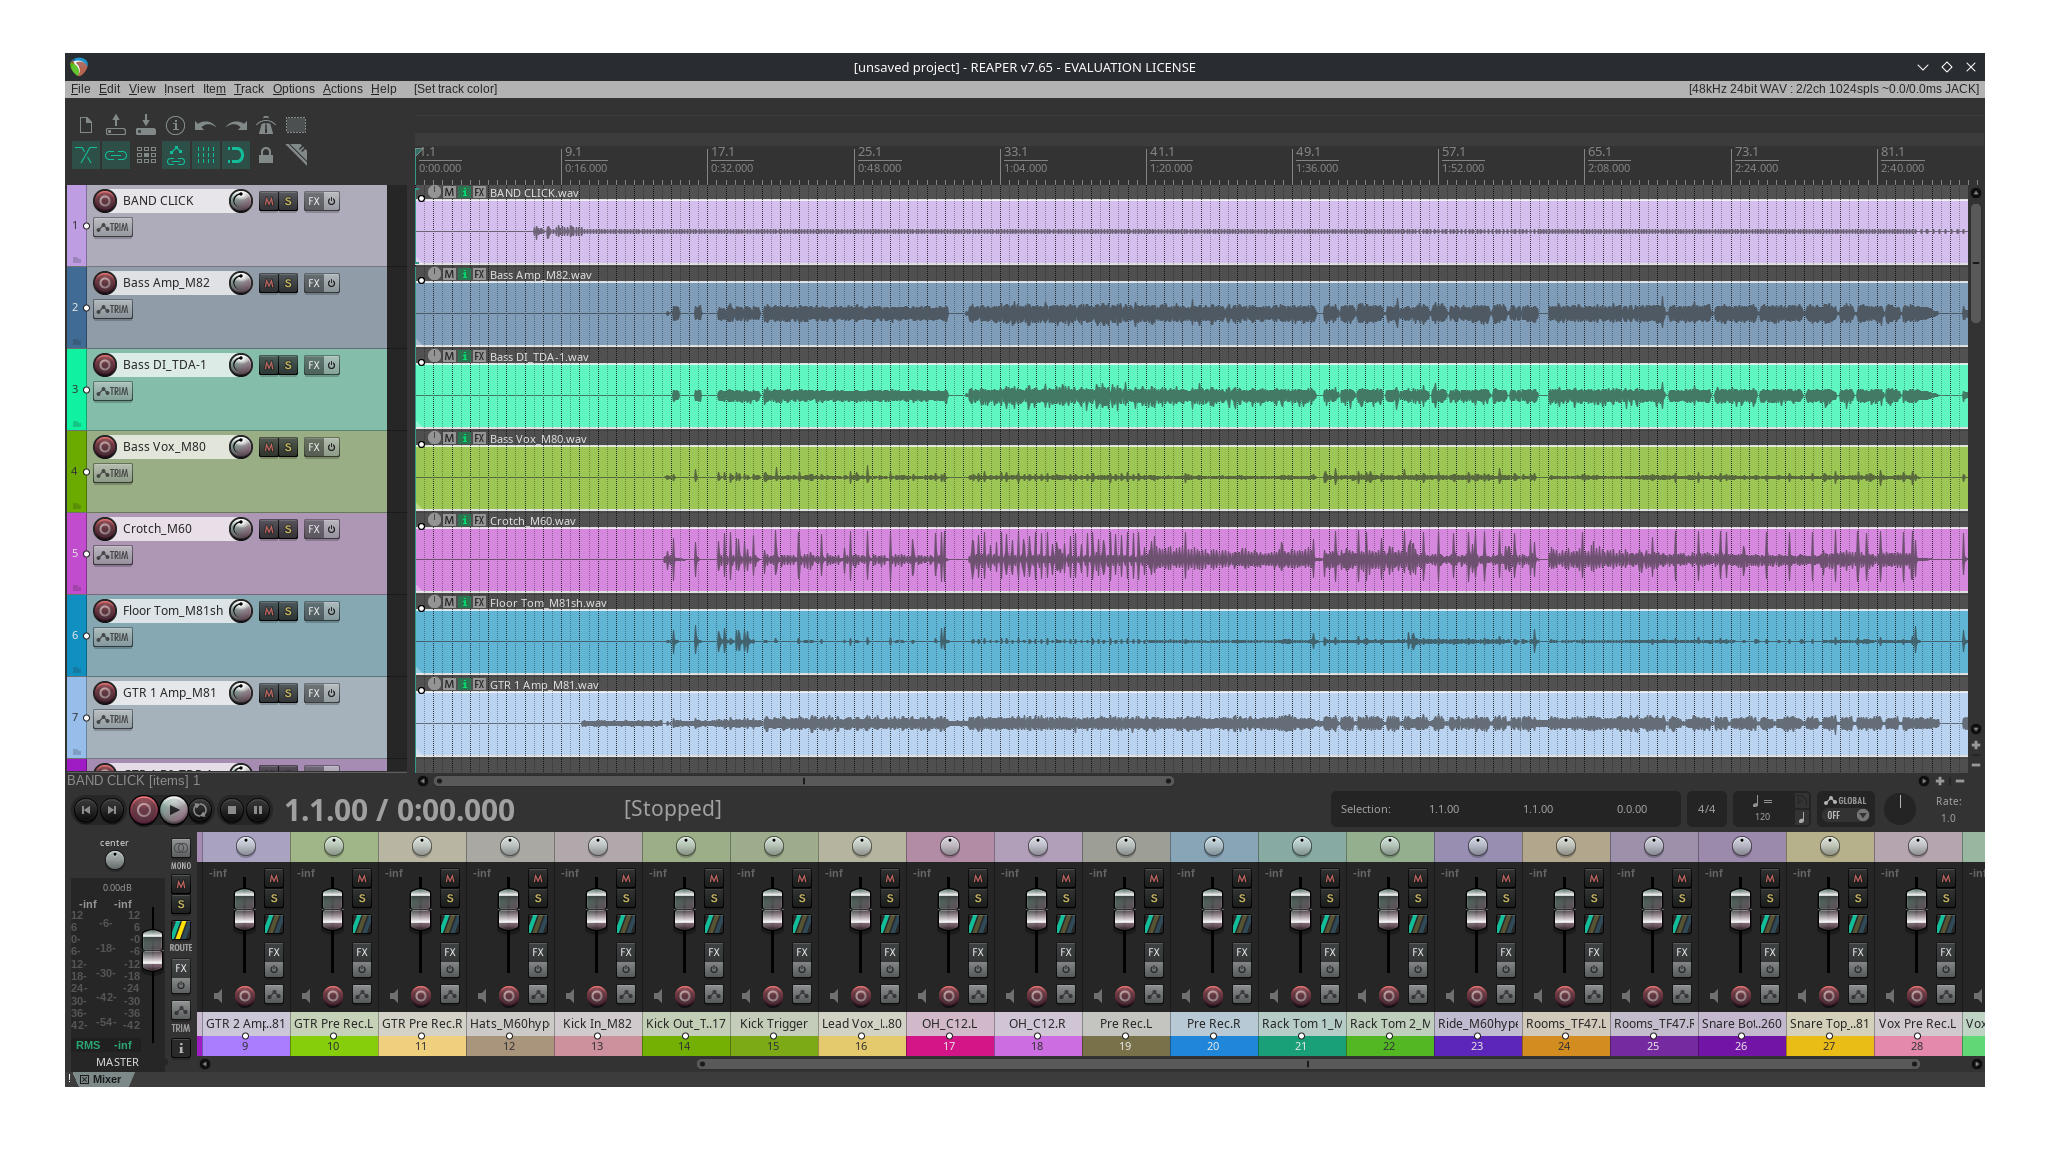Bypass FX power button on Crotch_M60 track
The width and height of the screenshot is (2050, 1164).
pyautogui.click(x=332, y=530)
